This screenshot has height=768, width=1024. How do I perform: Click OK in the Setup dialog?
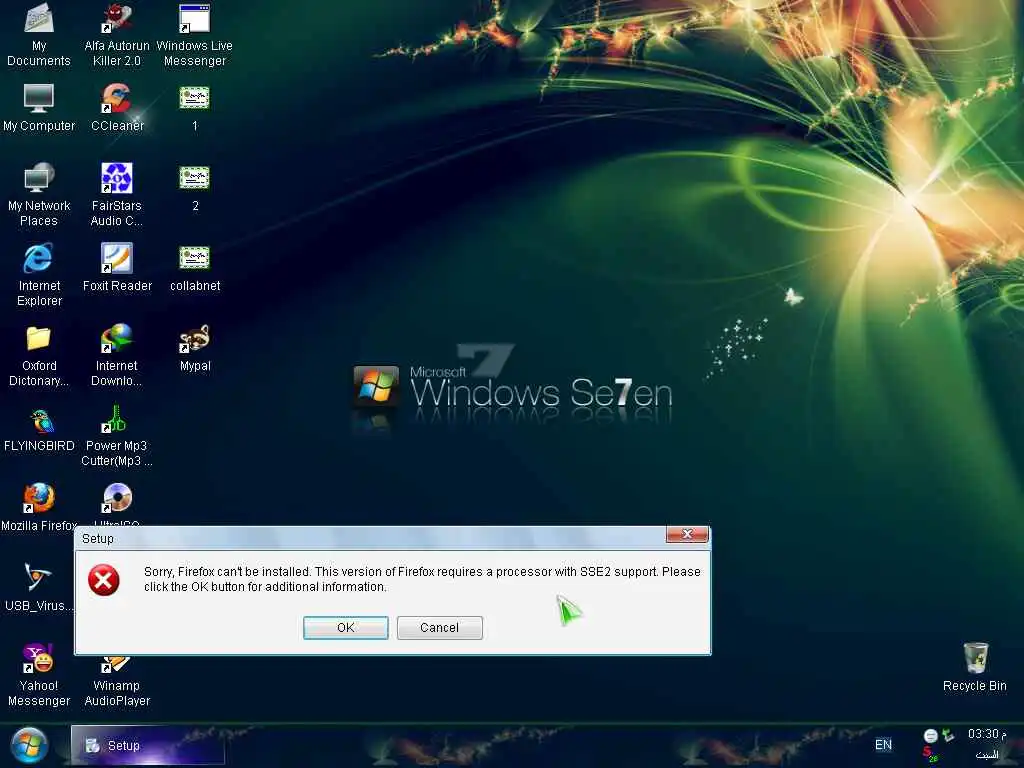(345, 628)
